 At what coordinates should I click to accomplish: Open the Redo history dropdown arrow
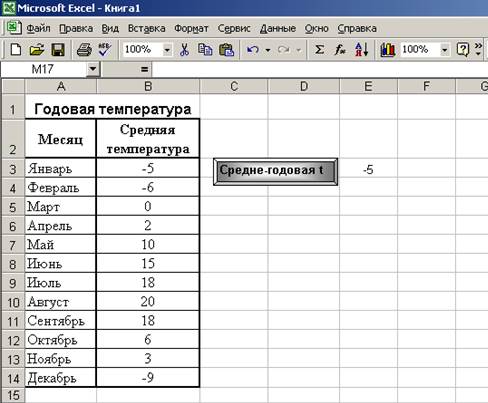click(x=299, y=50)
